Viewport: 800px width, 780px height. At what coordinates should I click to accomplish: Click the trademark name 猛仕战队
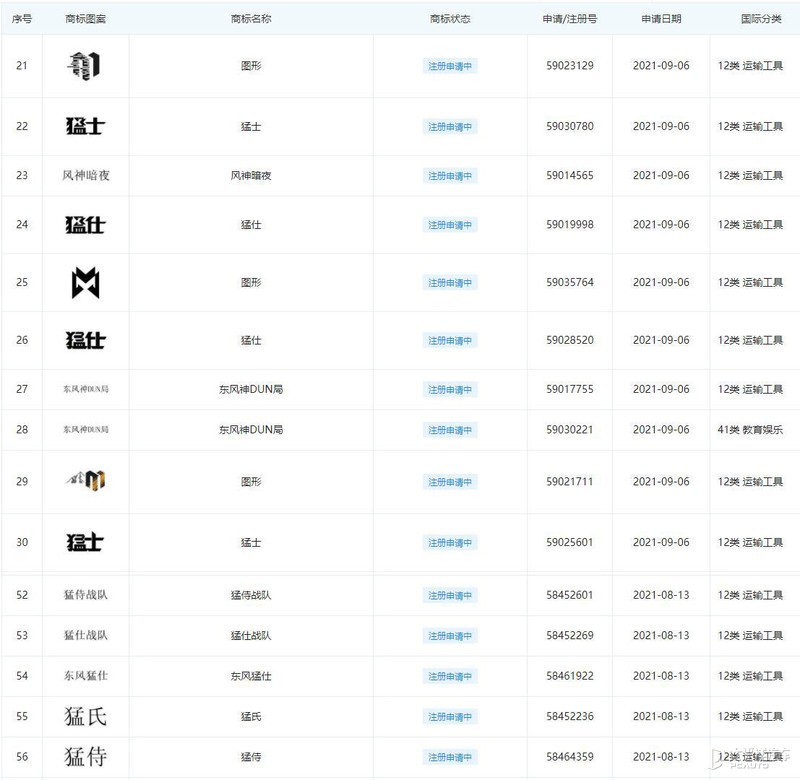(251, 636)
